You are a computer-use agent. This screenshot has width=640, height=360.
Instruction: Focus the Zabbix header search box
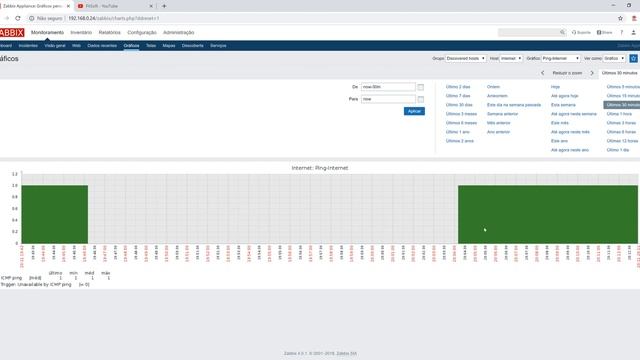pyautogui.click(x=529, y=32)
